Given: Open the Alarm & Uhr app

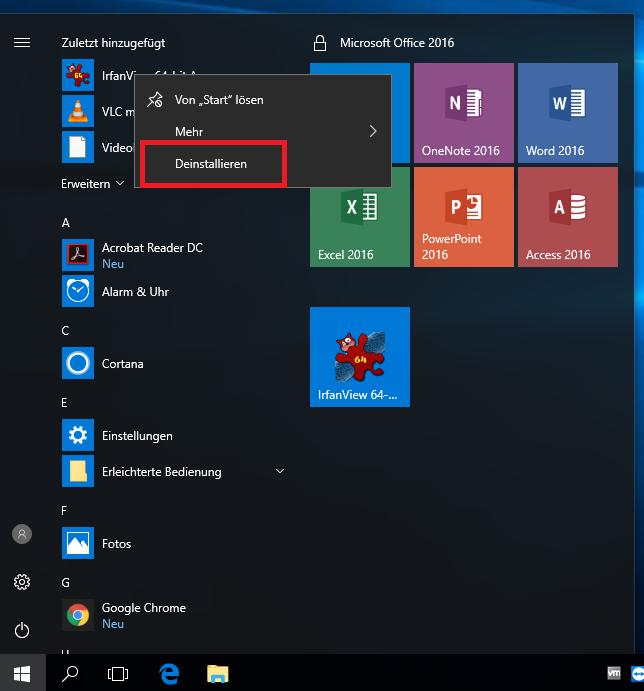Looking at the screenshot, I should click(x=134, y=292).
